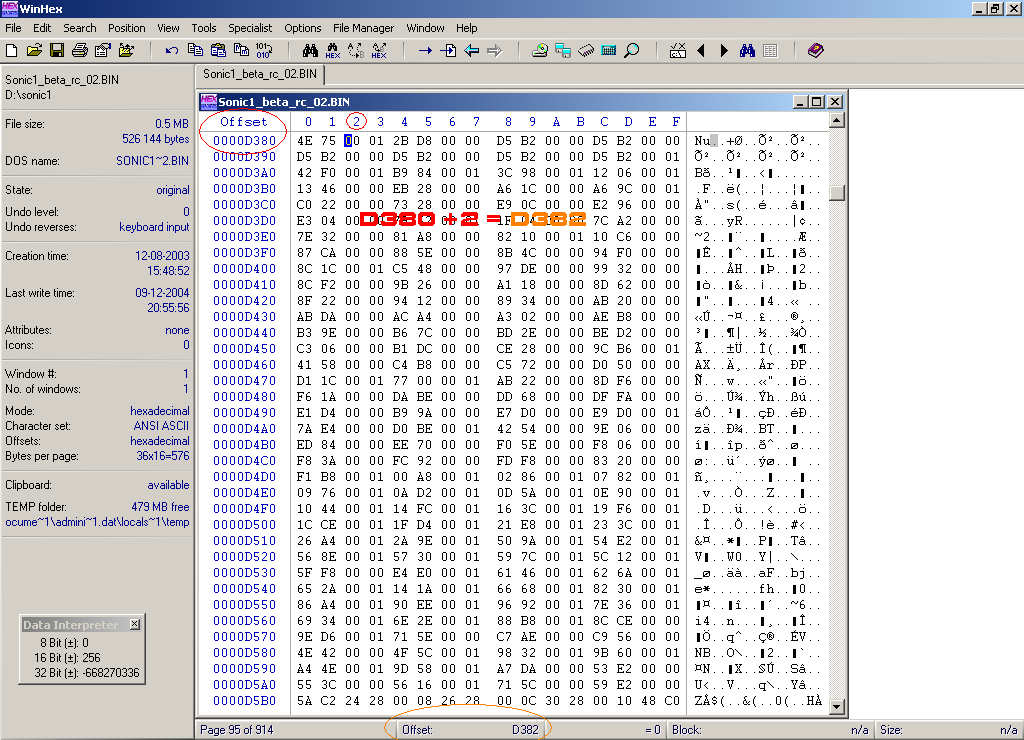Viewport: 1024px width, 740px height.
Task: Open file Properties toolbar icon
Action: click(103, 50)
